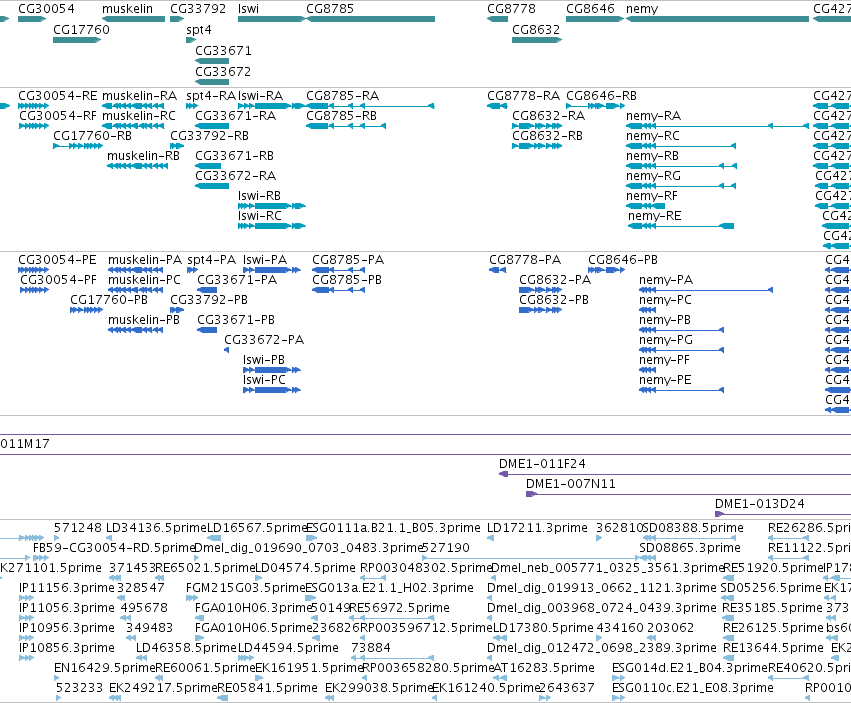Open transcript Iswi-RA

(x=261, y=96)
